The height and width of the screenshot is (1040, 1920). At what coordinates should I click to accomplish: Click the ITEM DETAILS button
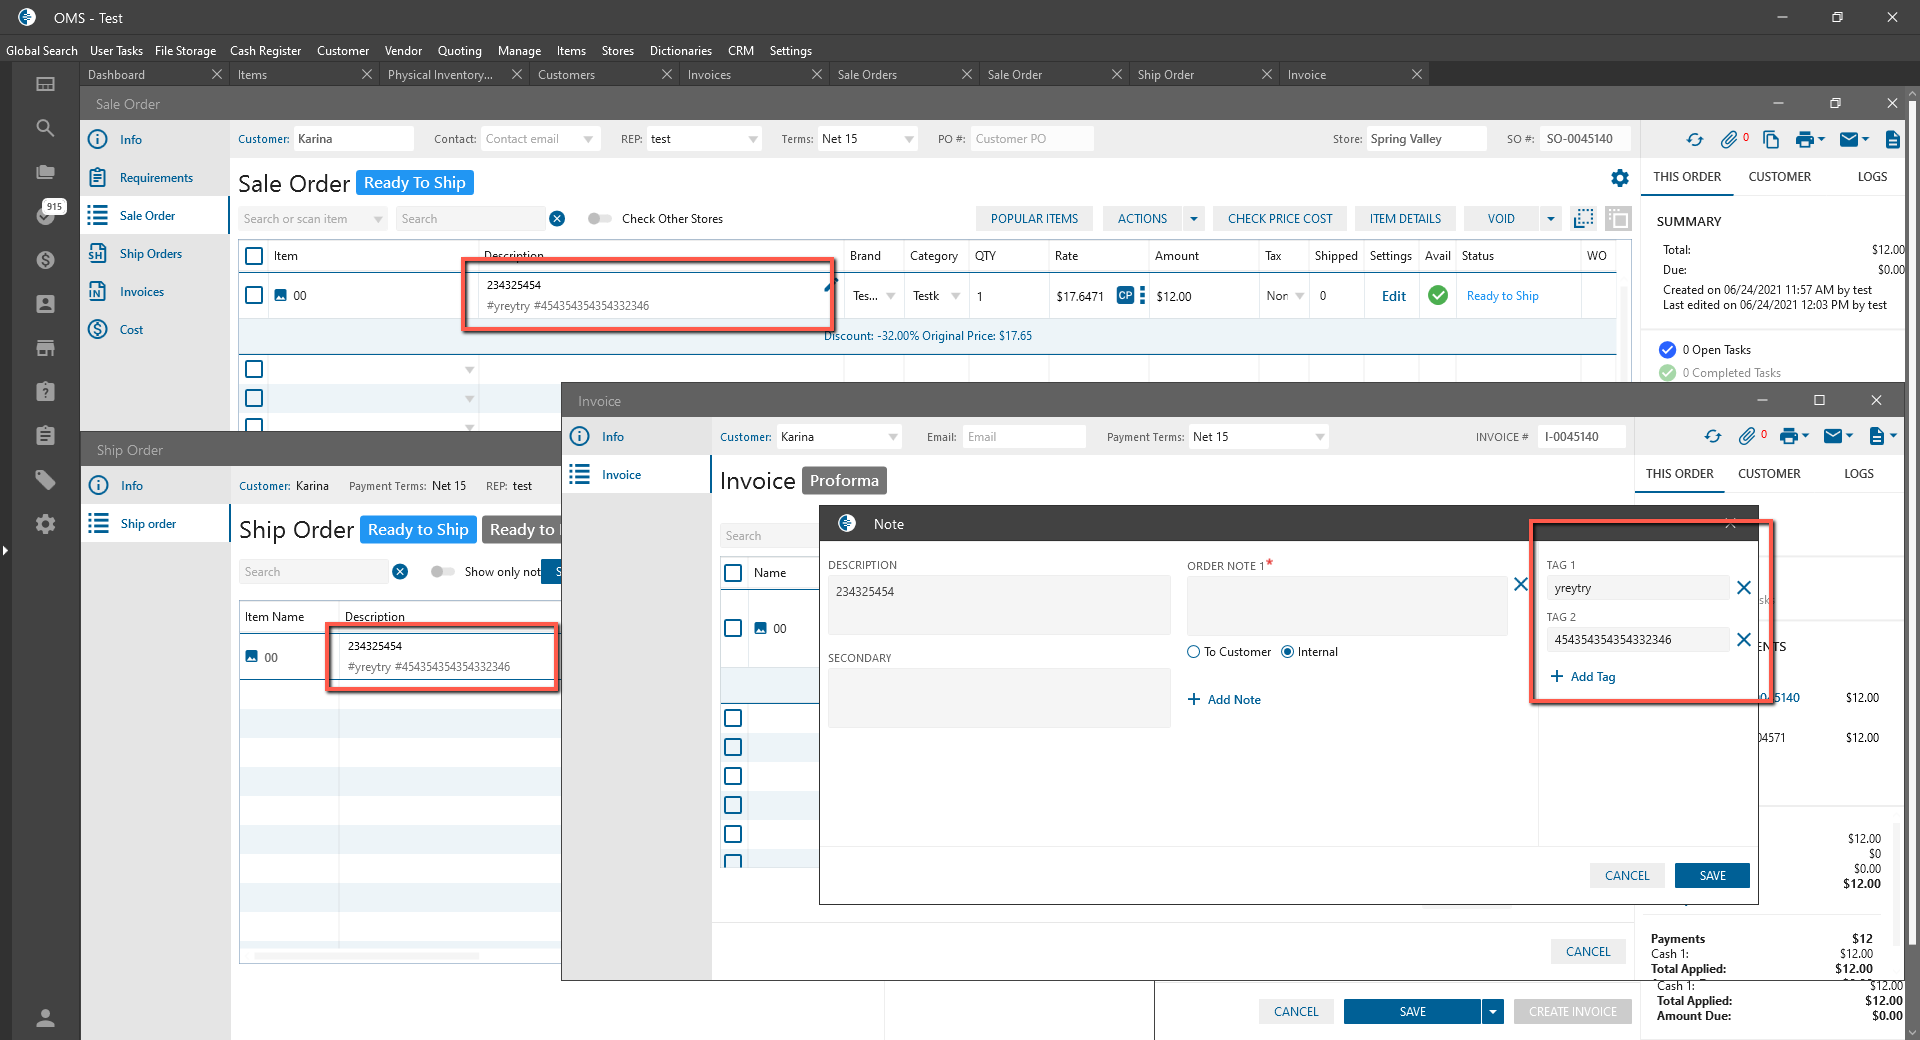1405,219
